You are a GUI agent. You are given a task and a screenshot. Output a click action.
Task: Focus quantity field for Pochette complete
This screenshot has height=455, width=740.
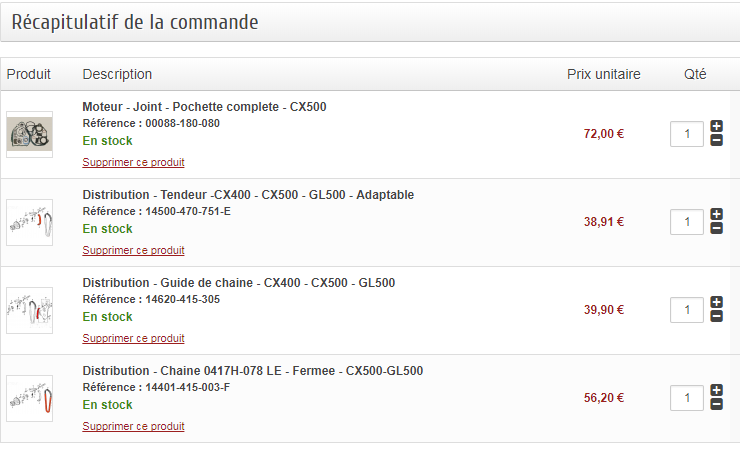pos(687,134)
